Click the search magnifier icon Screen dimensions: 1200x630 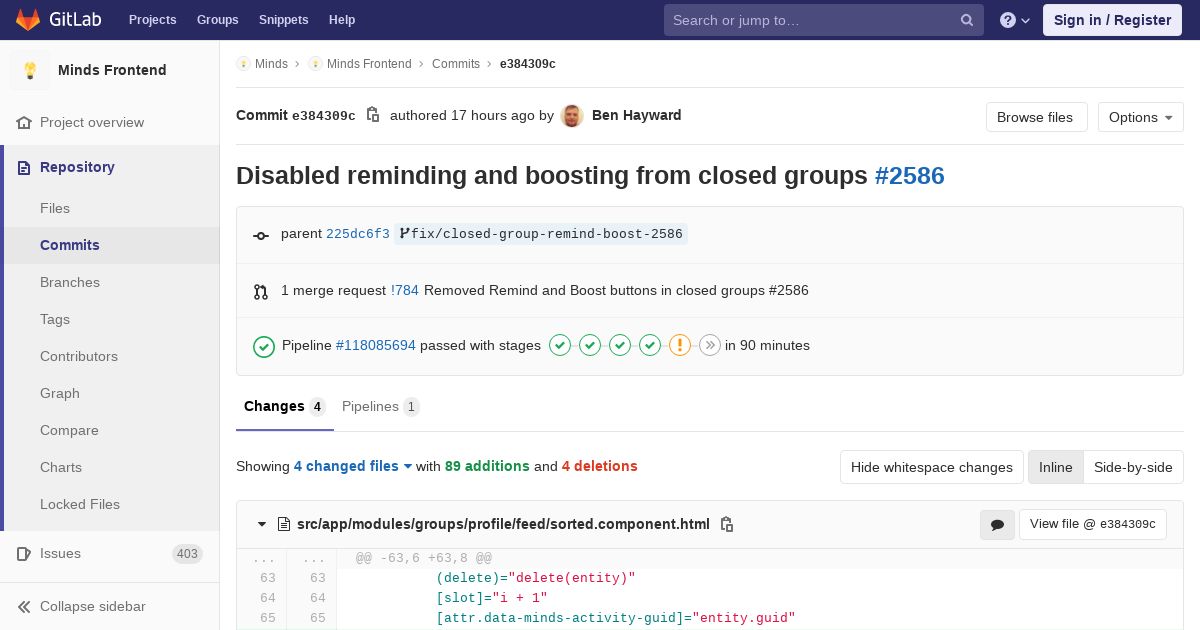(x=967, y=20)
